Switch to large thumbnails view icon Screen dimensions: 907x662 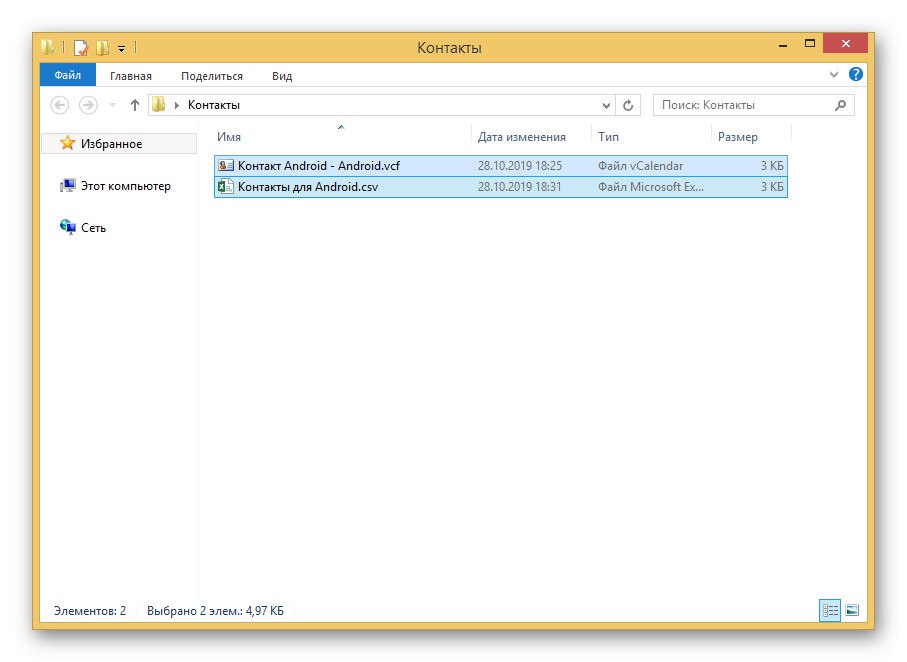tap(852, 610)
